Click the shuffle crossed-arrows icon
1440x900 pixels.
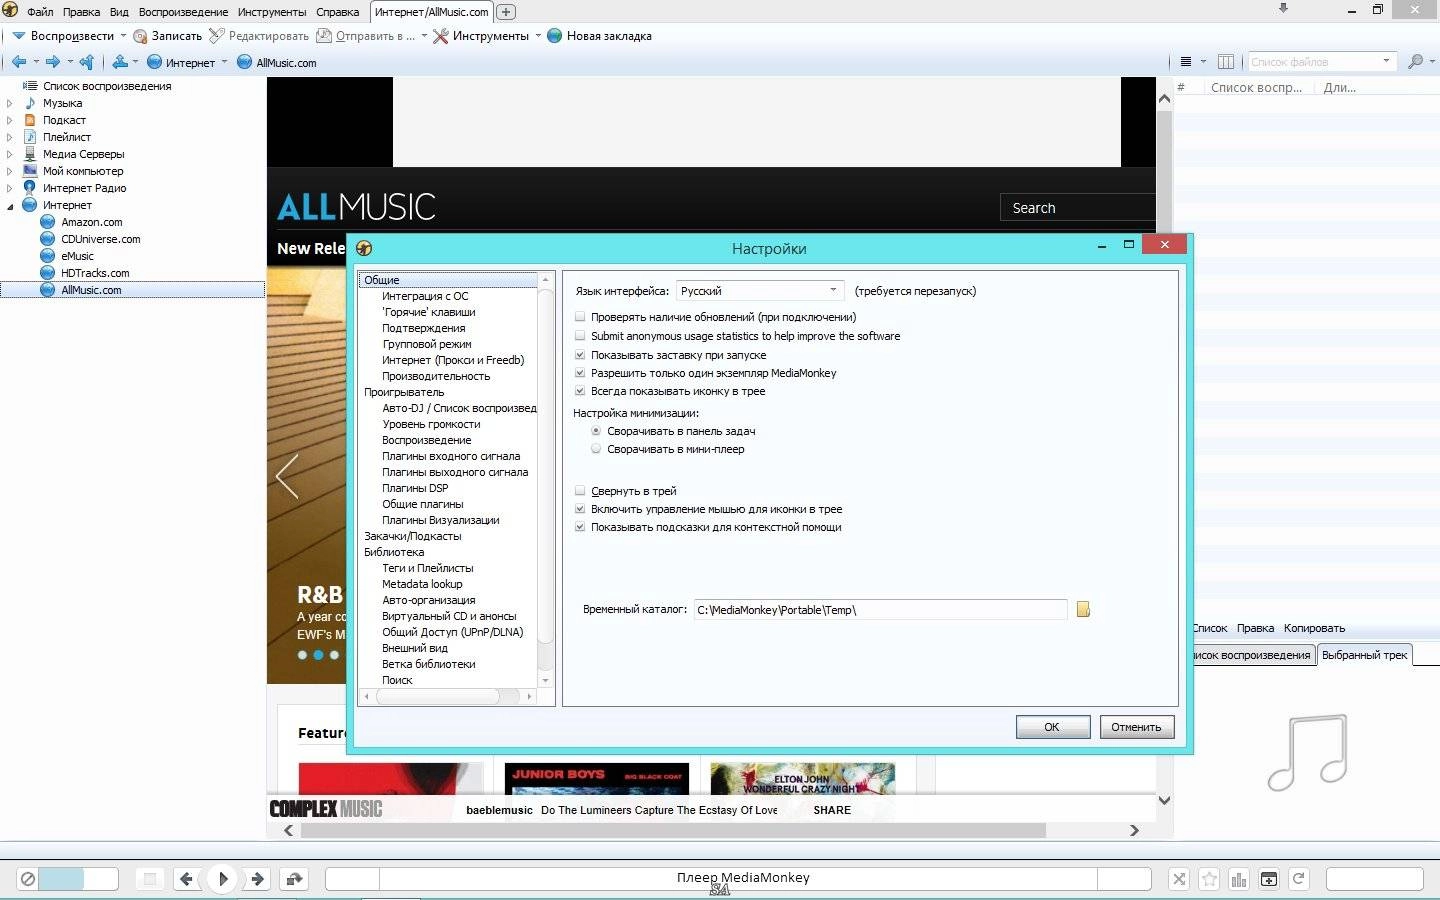1179,879
